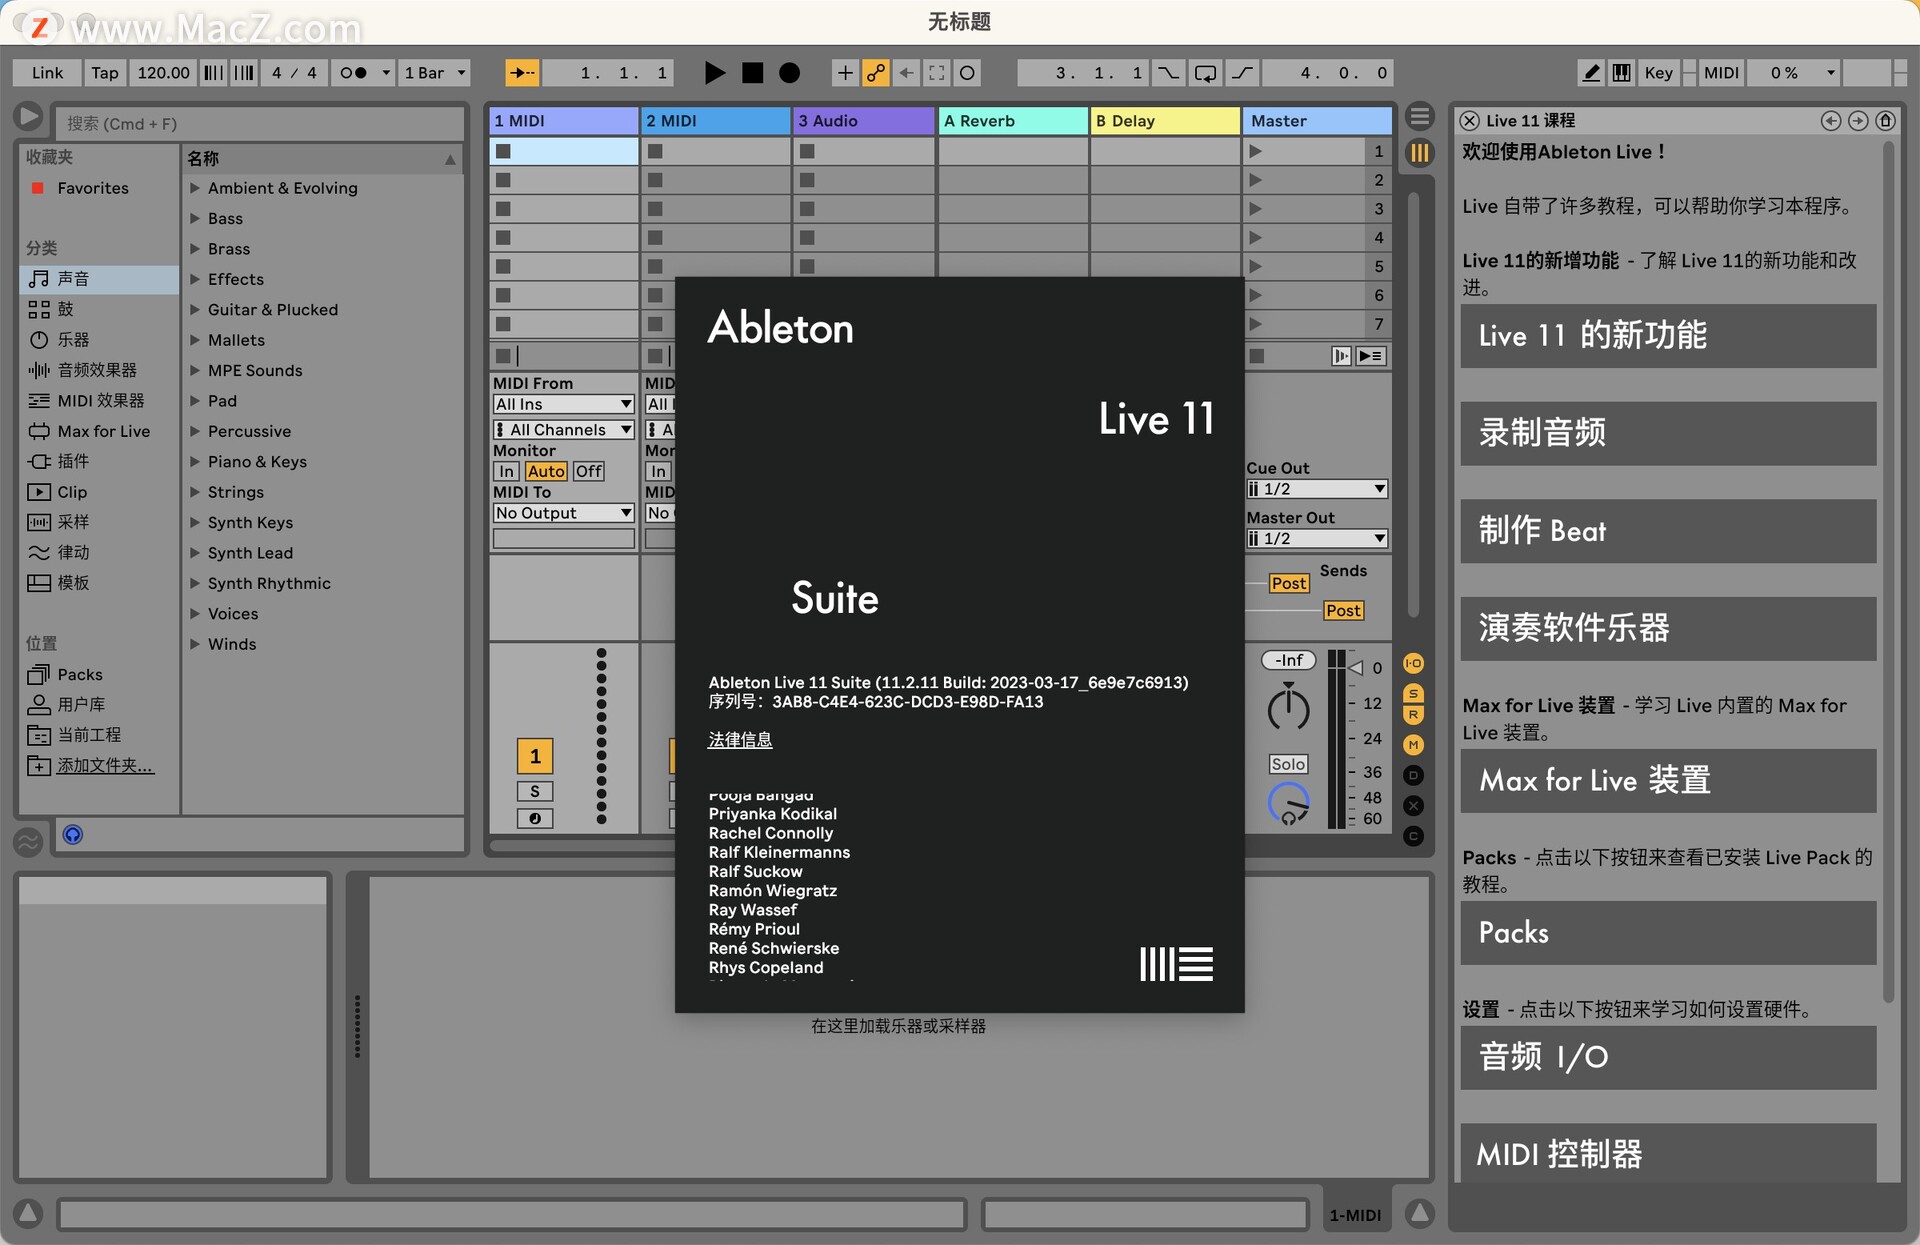This screenshot has height=1245, width=1920.
Task: Open Packs in browser places
Action: pos(99,675)
